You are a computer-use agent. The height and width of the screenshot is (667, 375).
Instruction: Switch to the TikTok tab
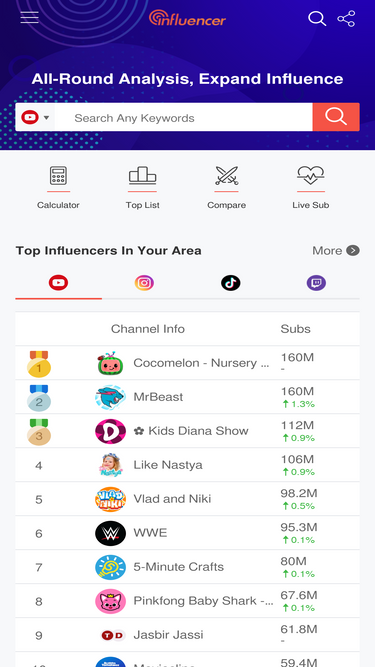pyautogui.click(x=230, y=283)
